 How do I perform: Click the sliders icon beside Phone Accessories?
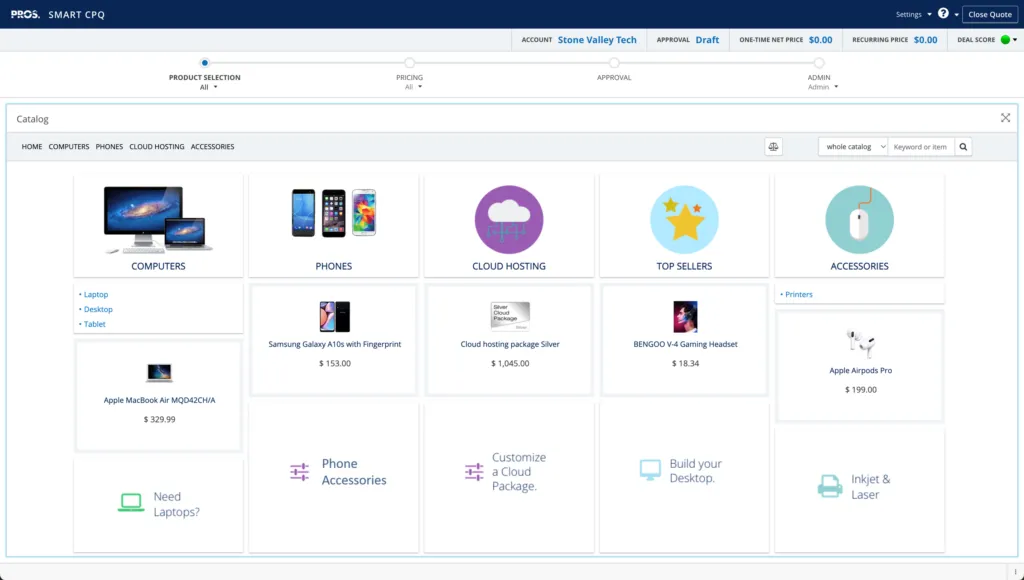click(299, 472)
